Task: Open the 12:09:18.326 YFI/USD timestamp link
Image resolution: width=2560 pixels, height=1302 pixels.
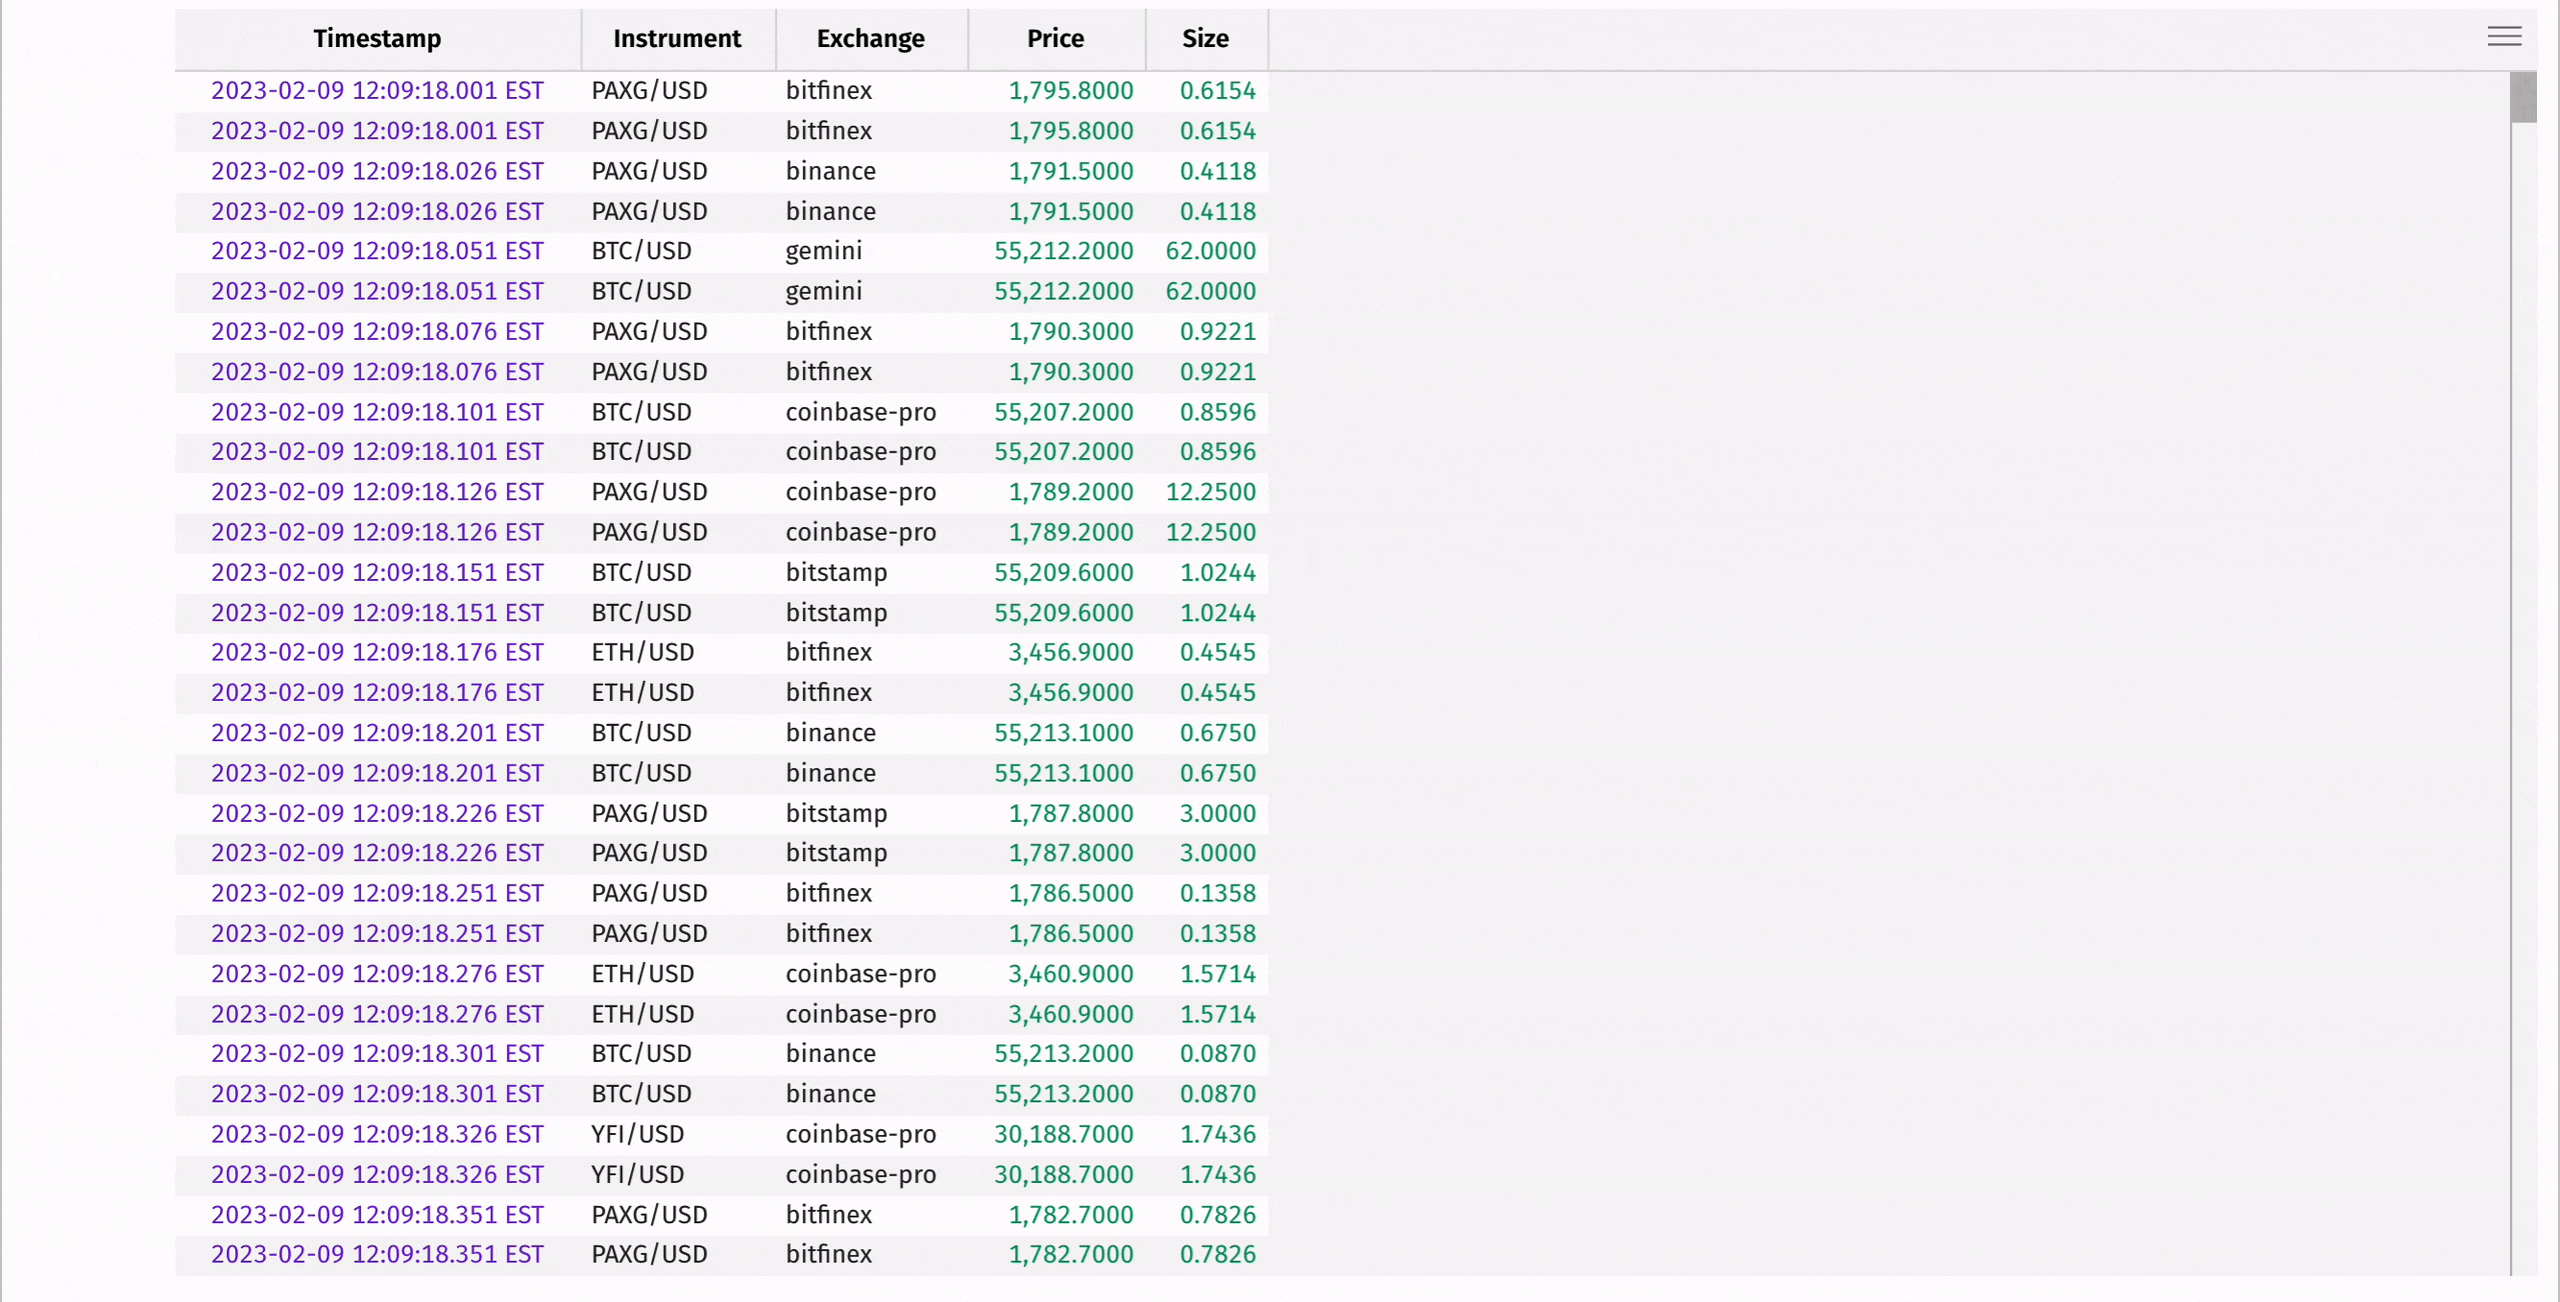Action: point(377,1134)
